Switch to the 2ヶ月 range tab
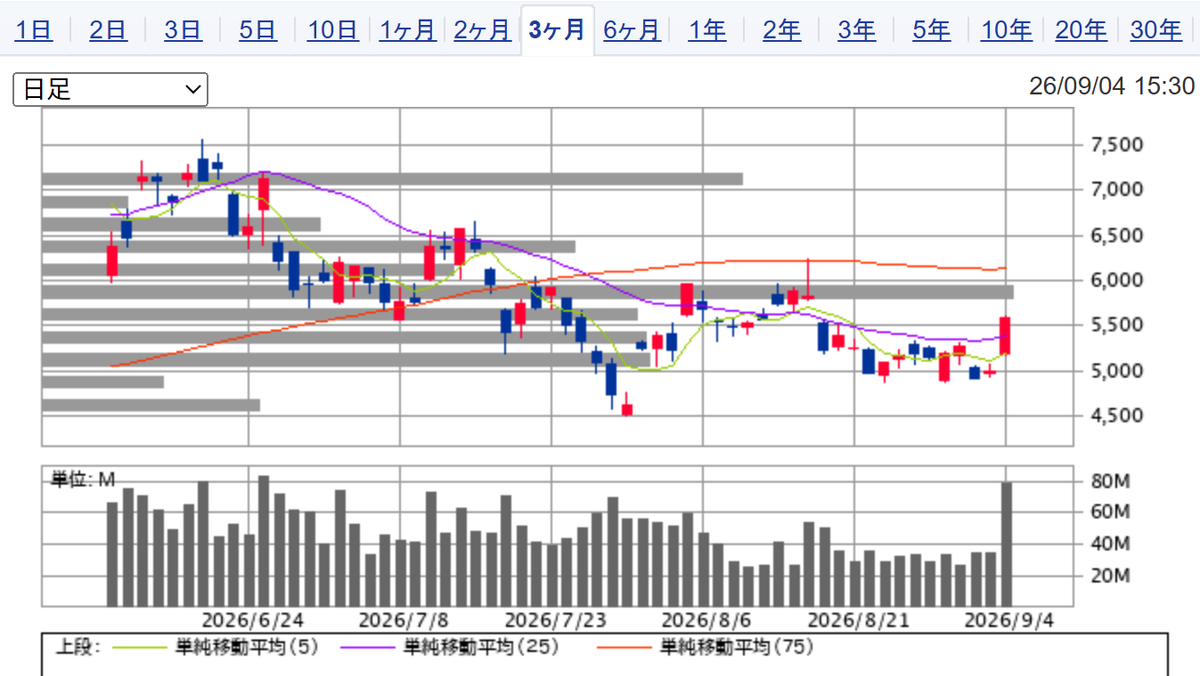Image resolution: width=1200 pixels, height=676 pixels. [482, 30]
